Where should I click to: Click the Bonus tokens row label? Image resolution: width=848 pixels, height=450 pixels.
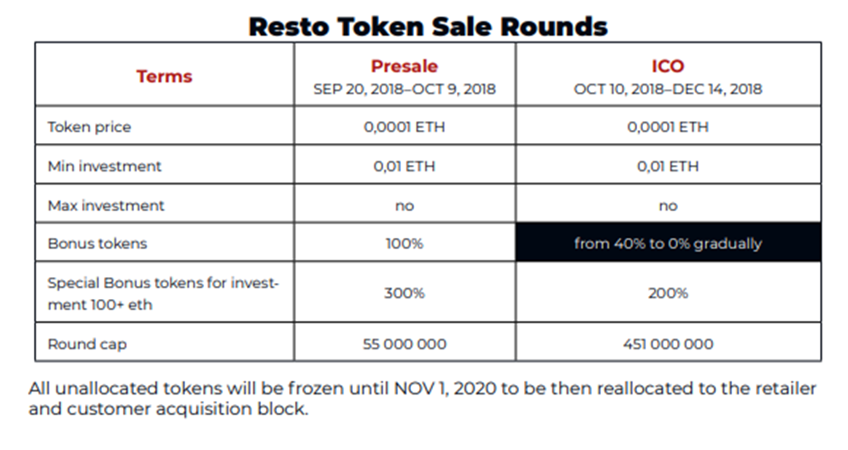(x=97, y=243)
